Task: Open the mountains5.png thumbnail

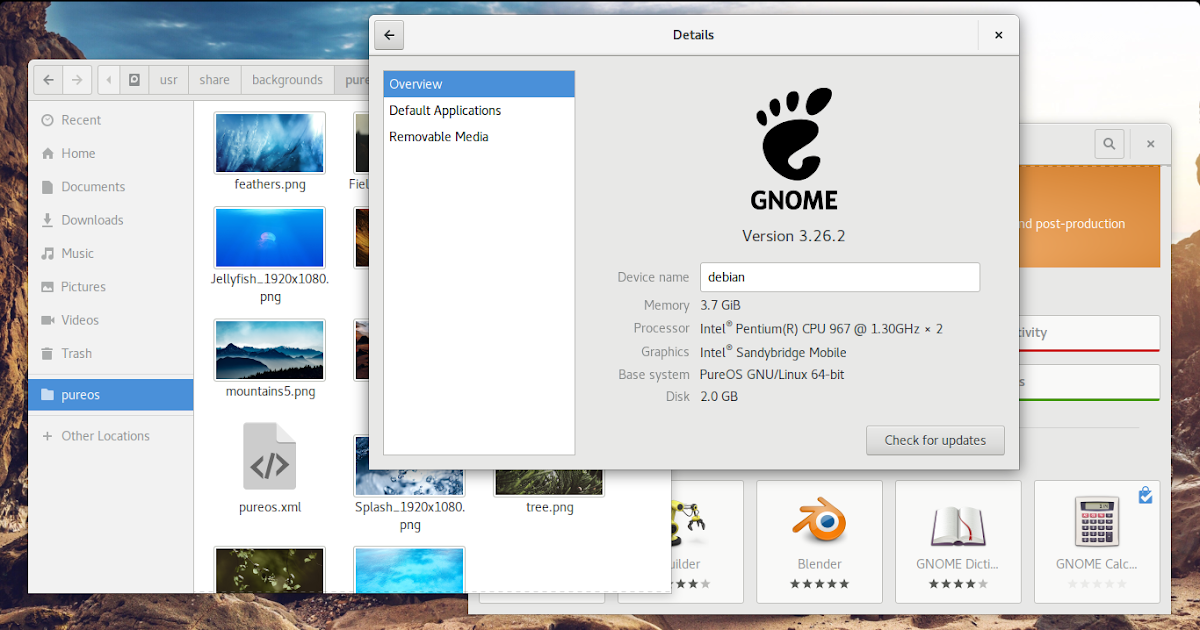Action: coord(269,350)
